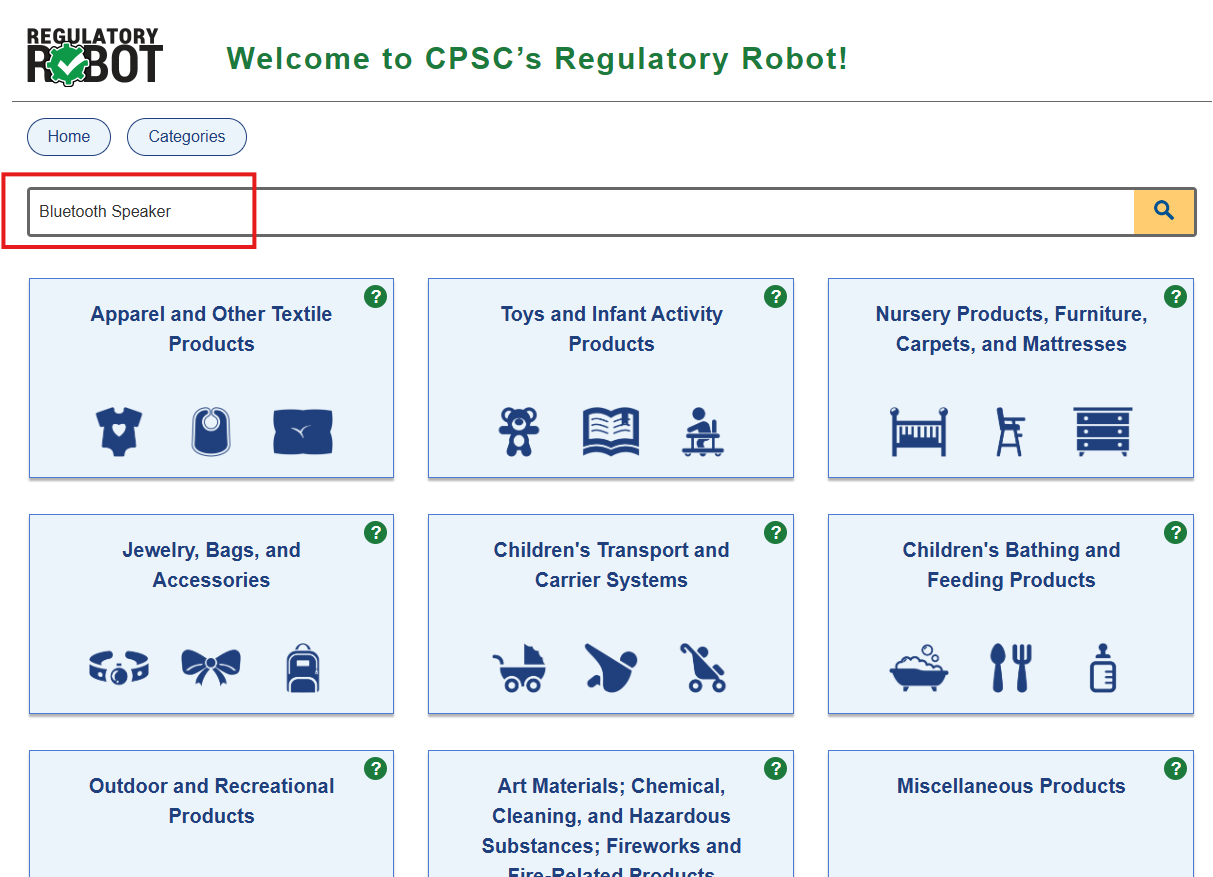This screenshot has height=877, width=1213.
Task: Click the stroller icon
Action: click(703, 668)
